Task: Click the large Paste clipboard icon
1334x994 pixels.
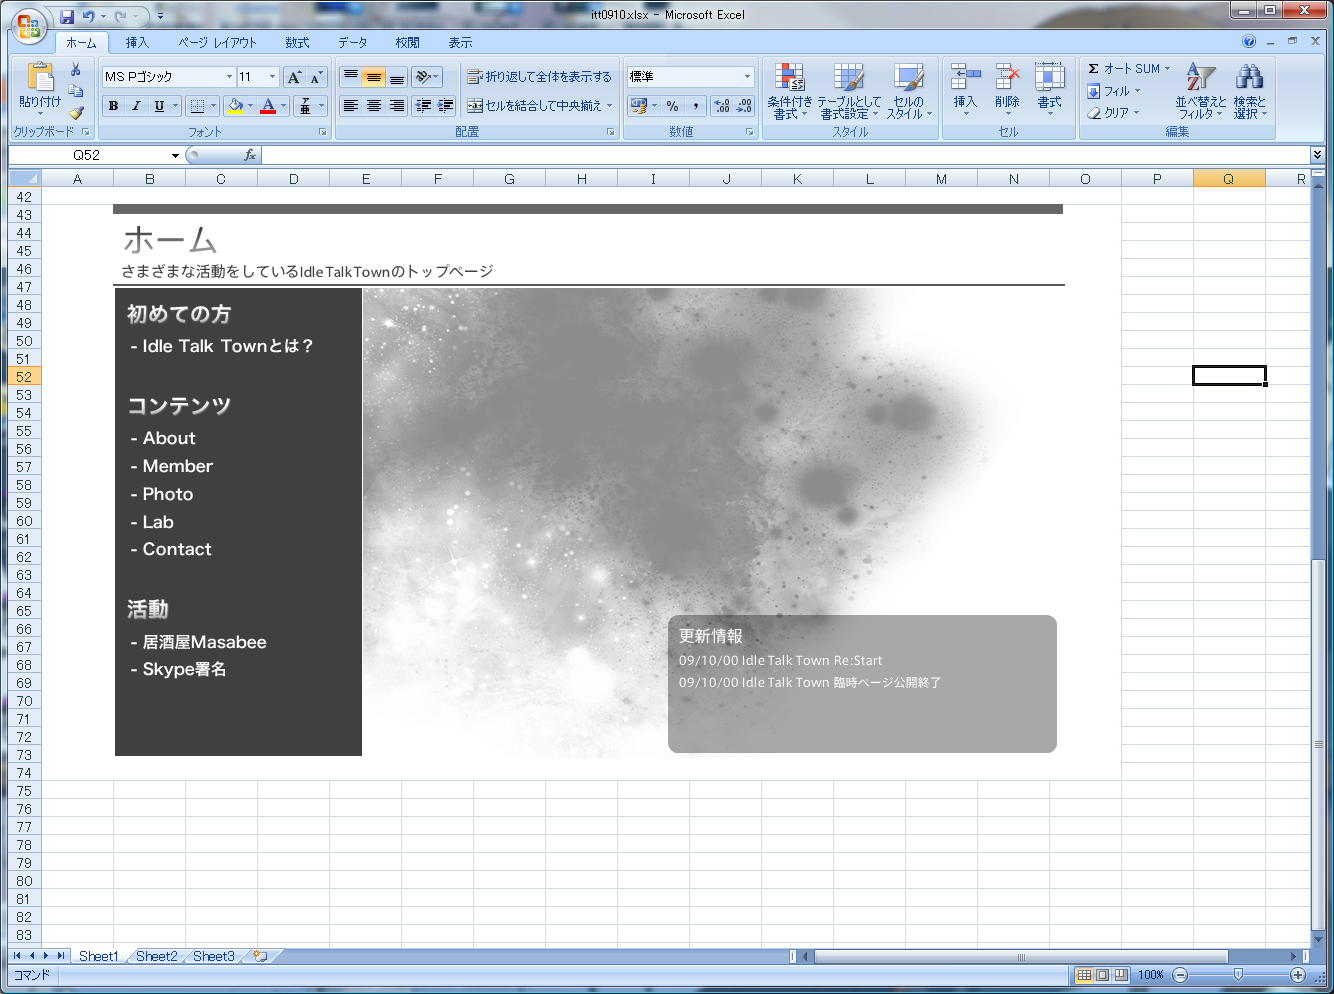Action: 40,77
